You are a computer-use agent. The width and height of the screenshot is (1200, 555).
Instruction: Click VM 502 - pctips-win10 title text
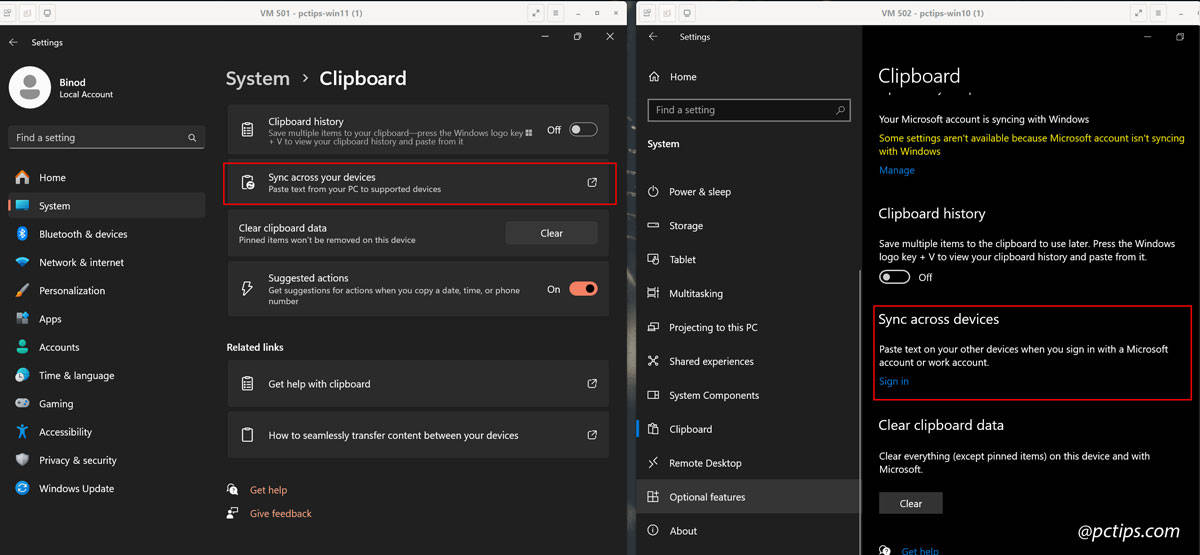932,13
